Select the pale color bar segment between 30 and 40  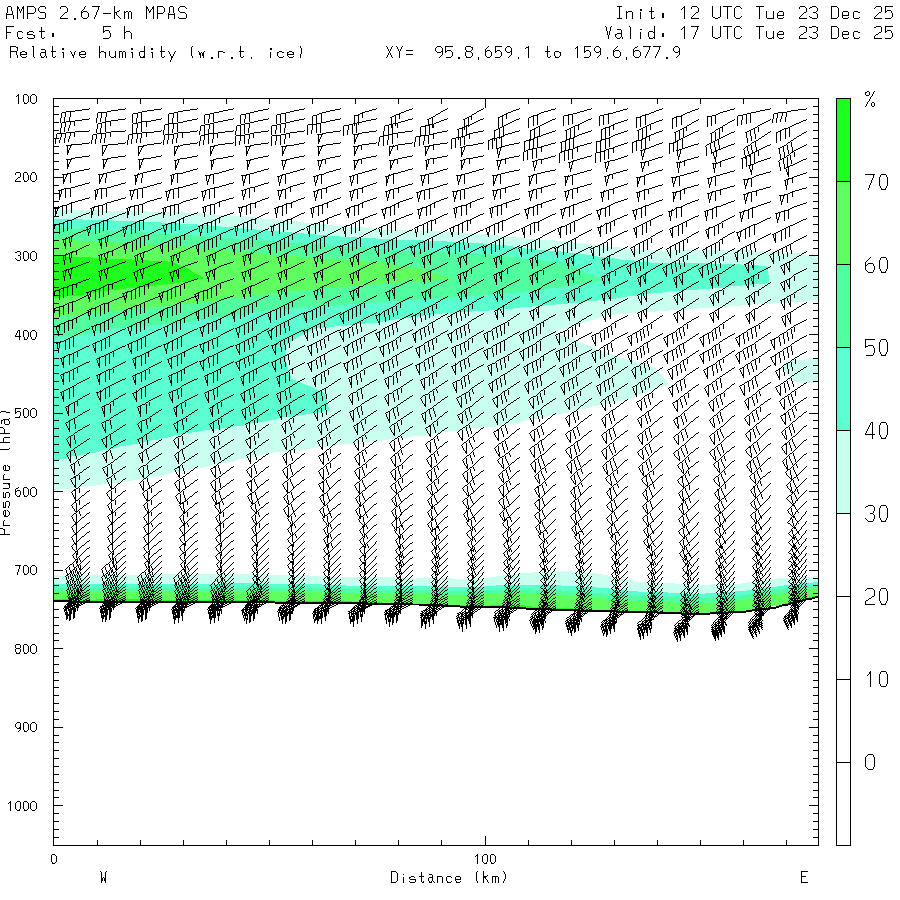point(843,471)
